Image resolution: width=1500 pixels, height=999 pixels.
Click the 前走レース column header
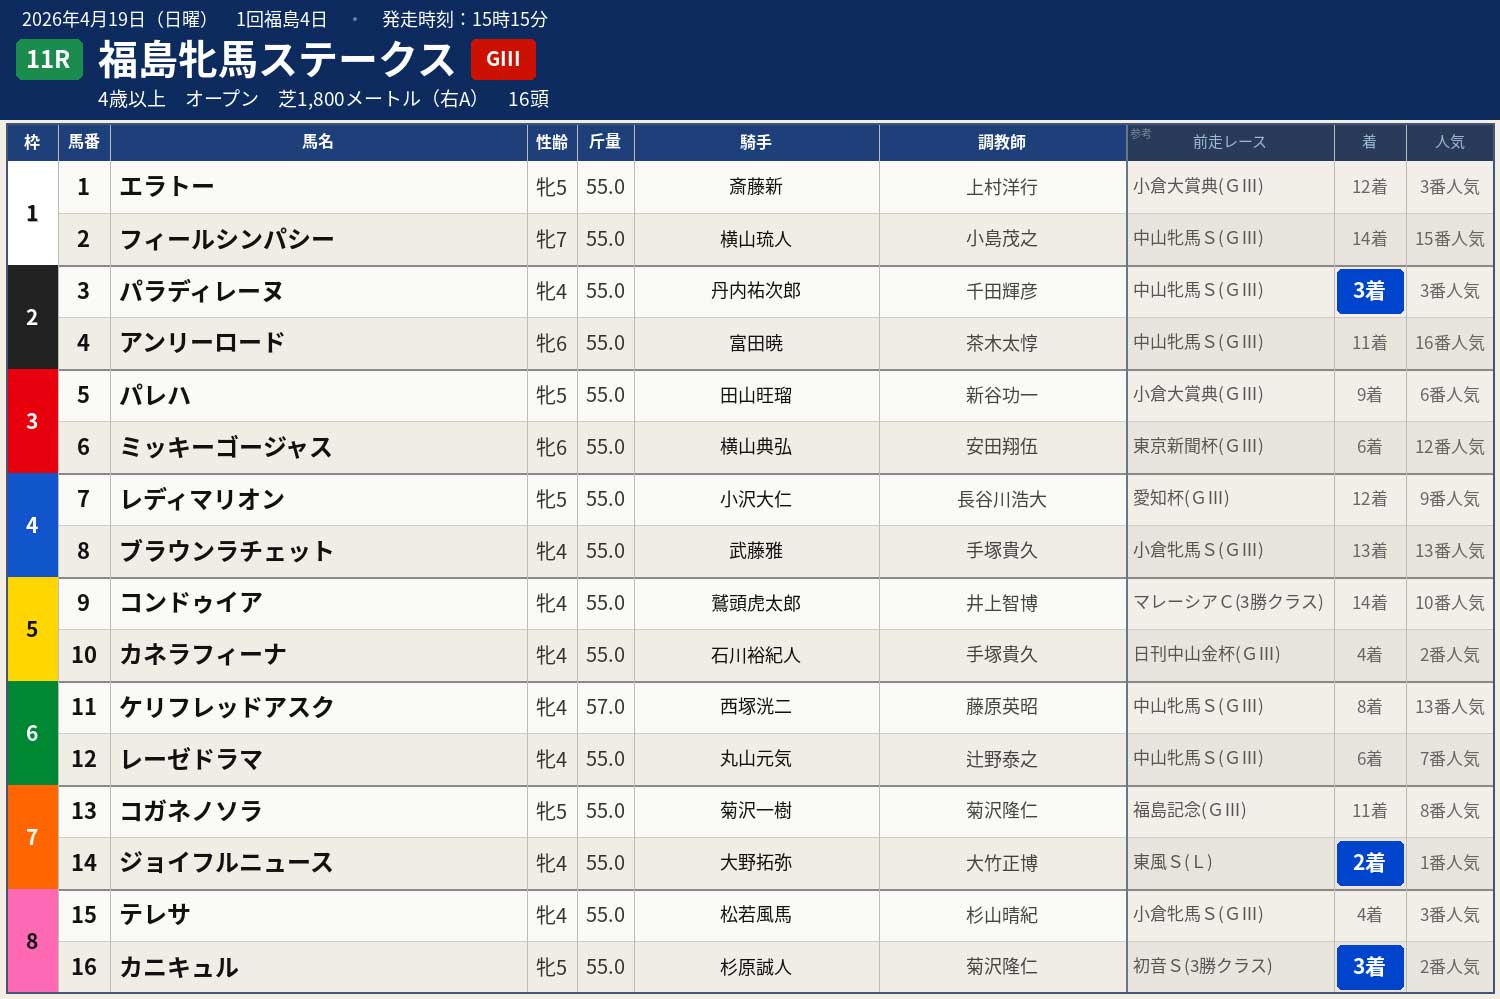[1230, 142]
